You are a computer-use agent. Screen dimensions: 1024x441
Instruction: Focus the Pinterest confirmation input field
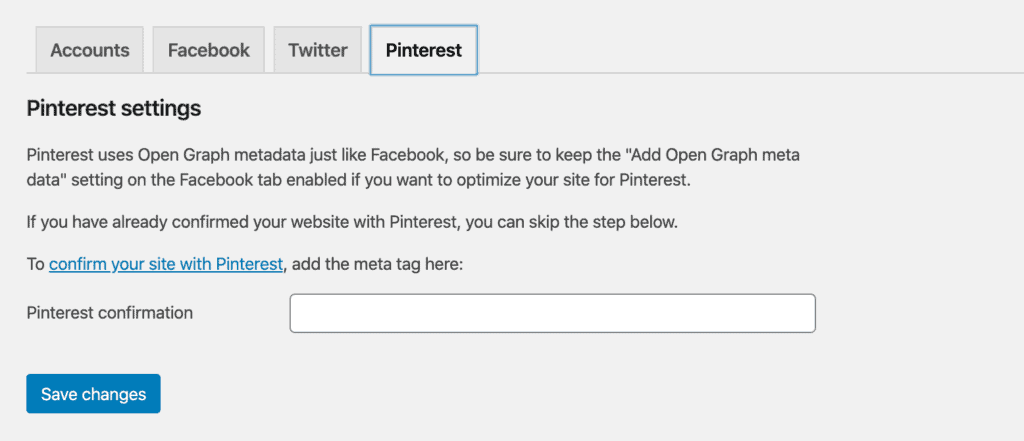coord(552,313)
